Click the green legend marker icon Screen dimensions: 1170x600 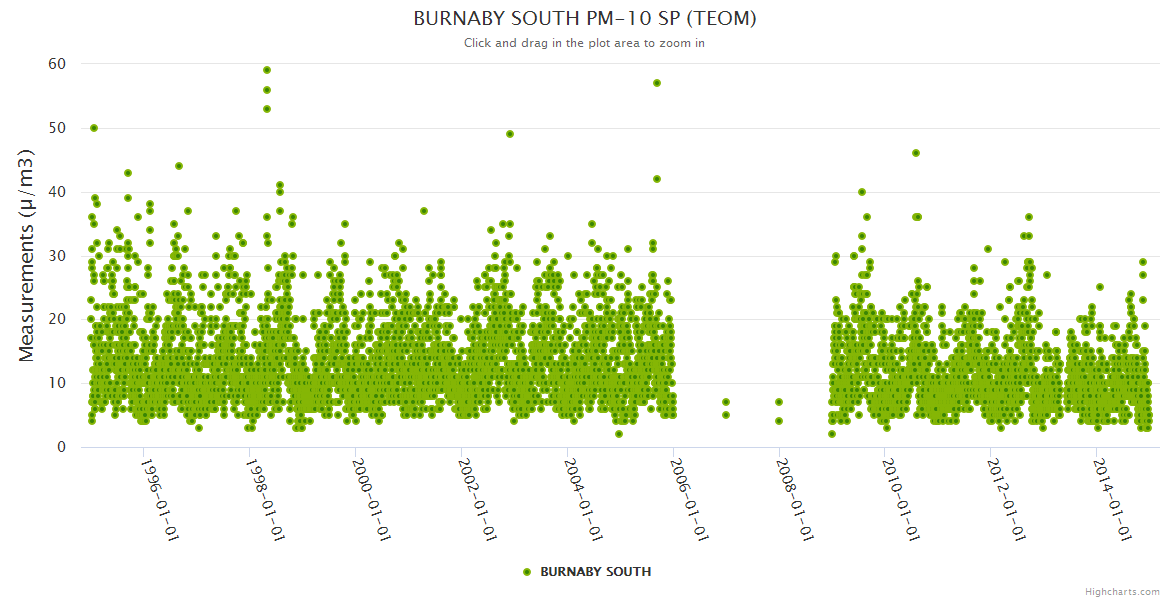(527, 572)
